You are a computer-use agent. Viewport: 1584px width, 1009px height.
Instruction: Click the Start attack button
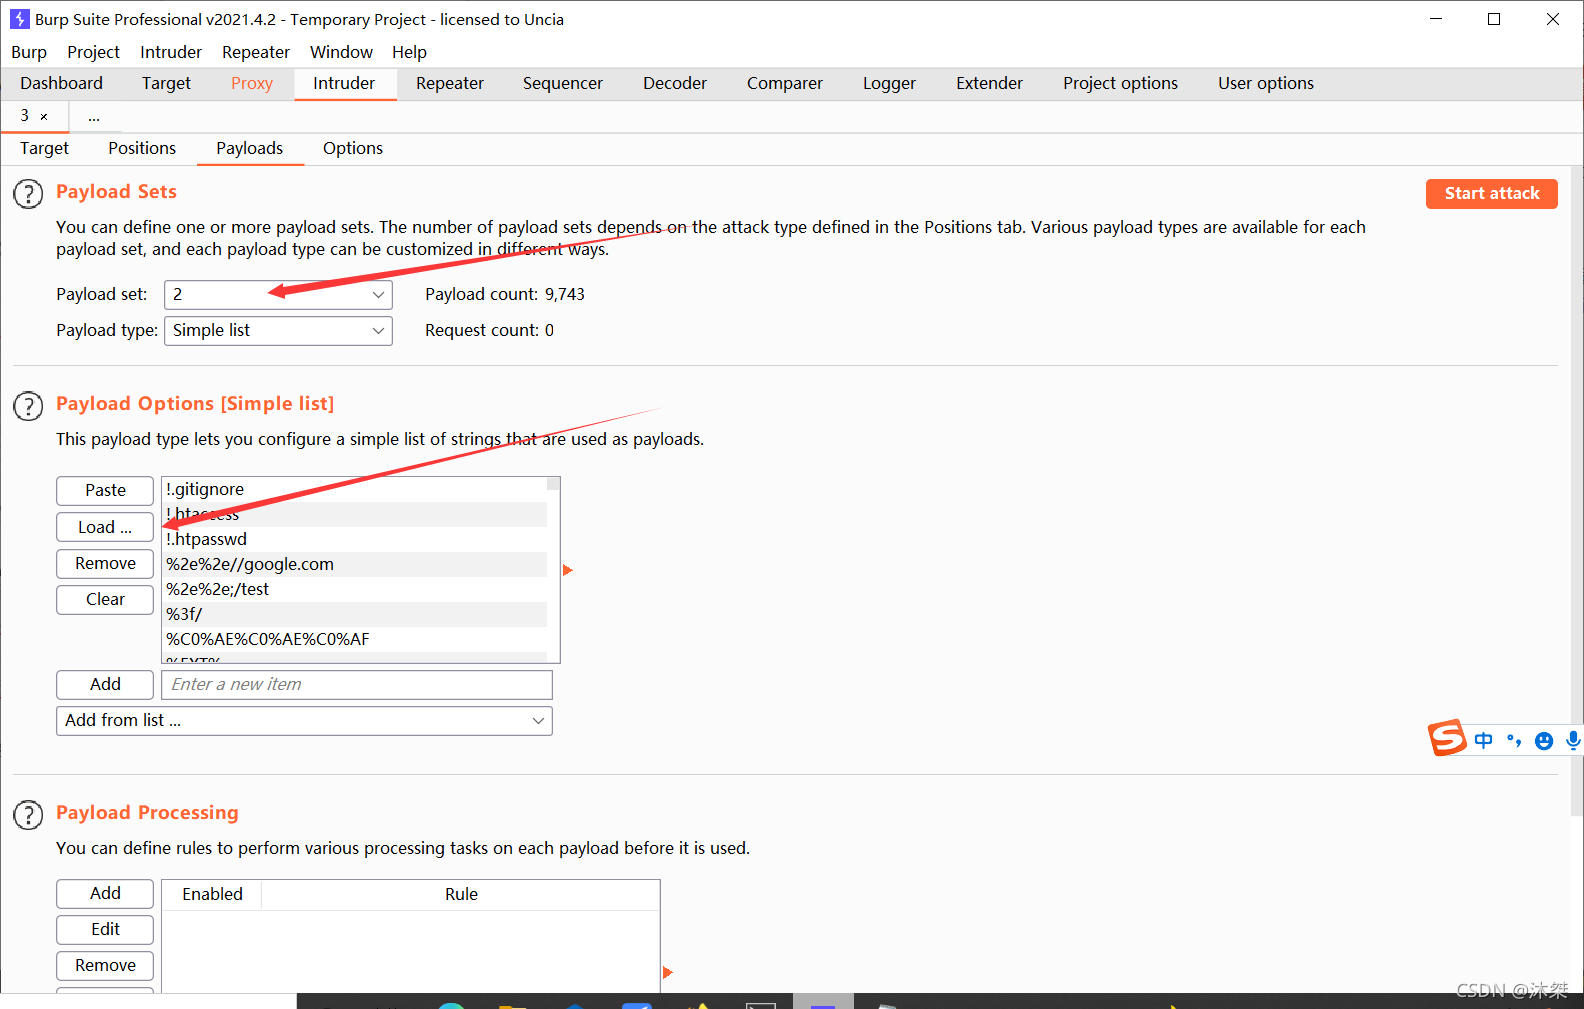tap(1492, 194)
